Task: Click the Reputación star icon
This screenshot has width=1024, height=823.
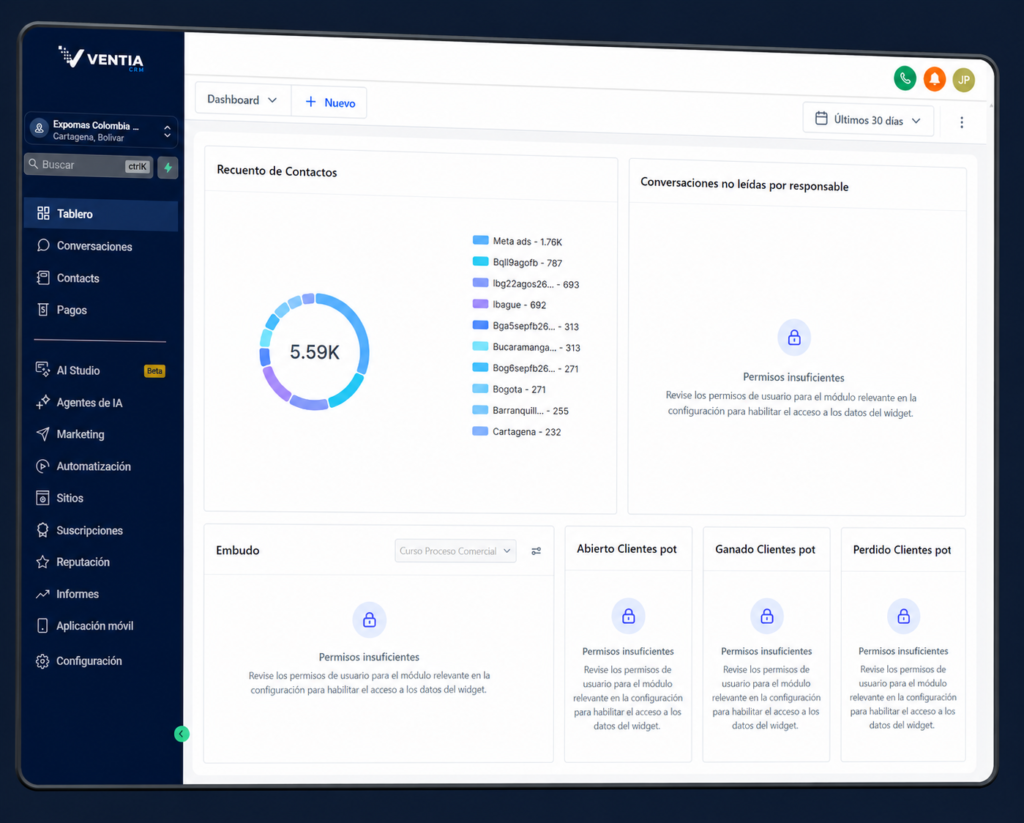Action: click(42, 562)
